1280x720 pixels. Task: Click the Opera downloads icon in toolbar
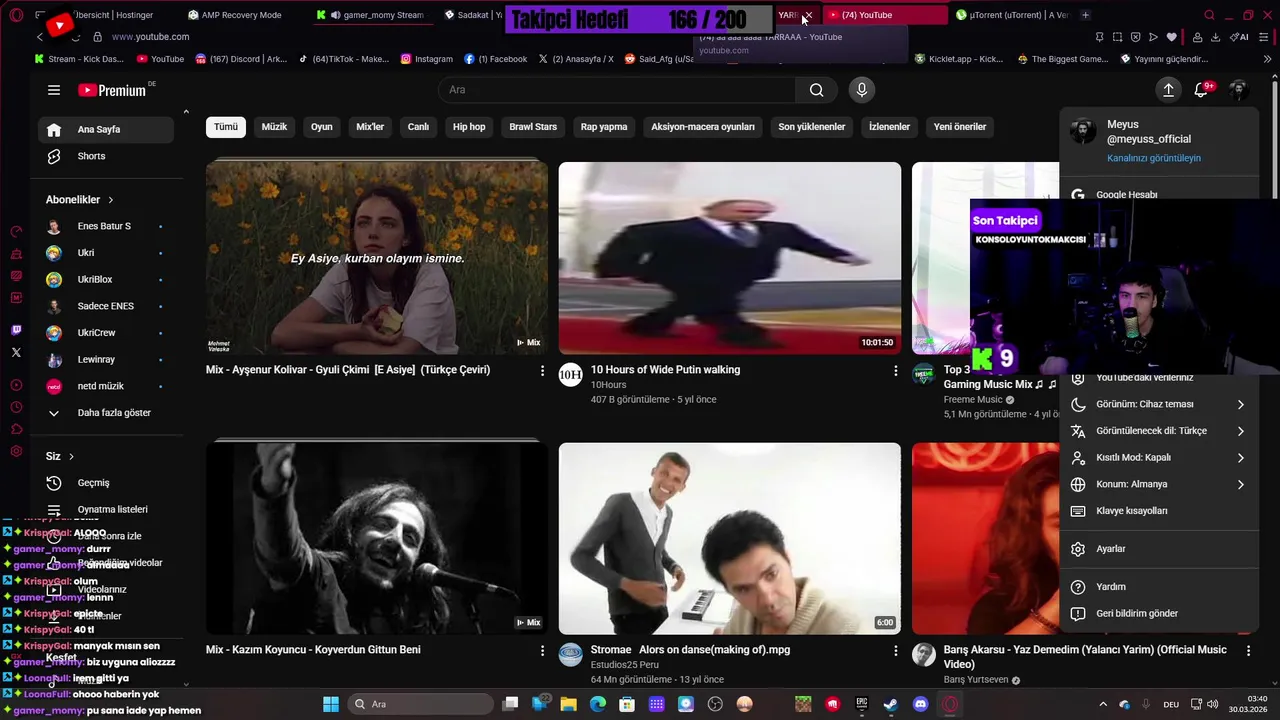pyautogui.click(x=1215, y=37)
